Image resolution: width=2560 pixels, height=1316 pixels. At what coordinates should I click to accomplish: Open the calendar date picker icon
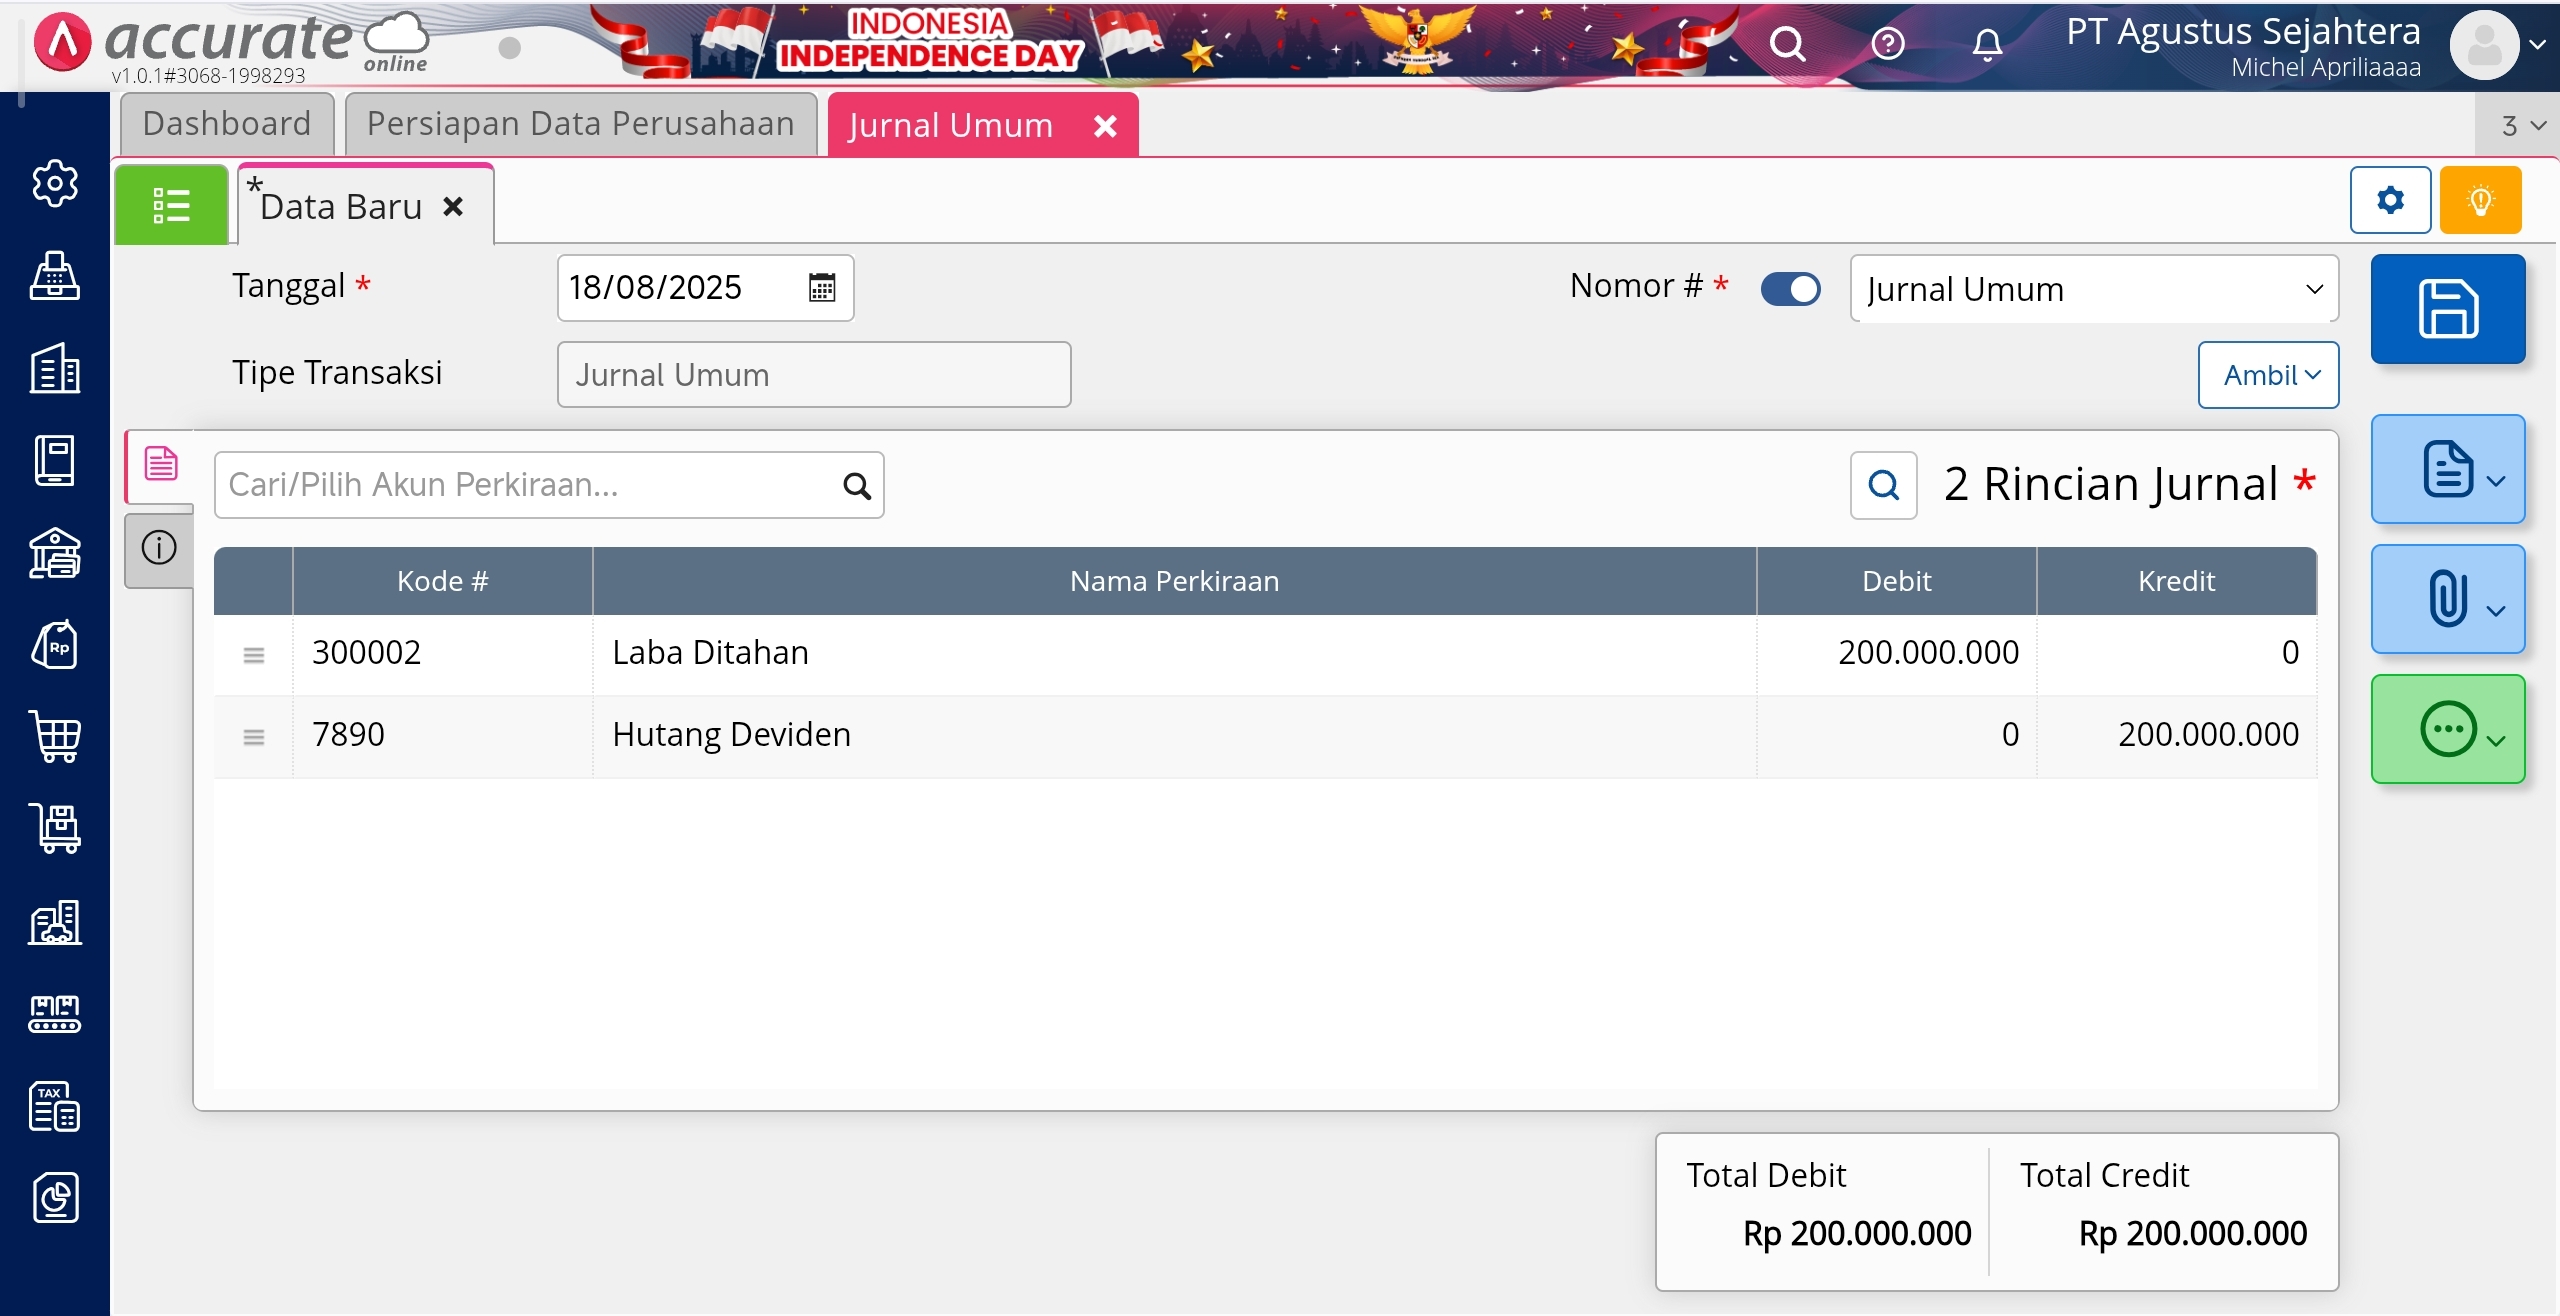[821, 288]
